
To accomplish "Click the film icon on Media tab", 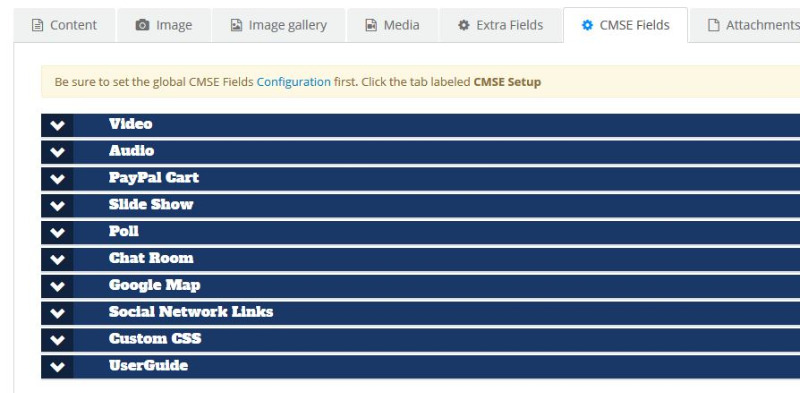I will tap(371, 25).
